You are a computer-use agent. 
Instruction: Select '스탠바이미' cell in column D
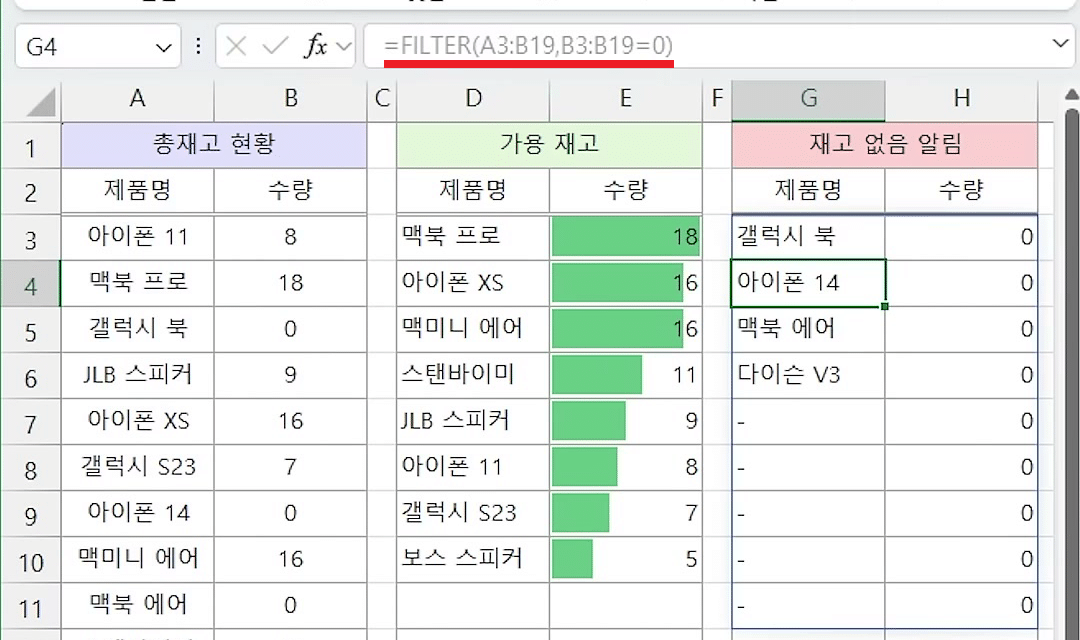(473, 375)
